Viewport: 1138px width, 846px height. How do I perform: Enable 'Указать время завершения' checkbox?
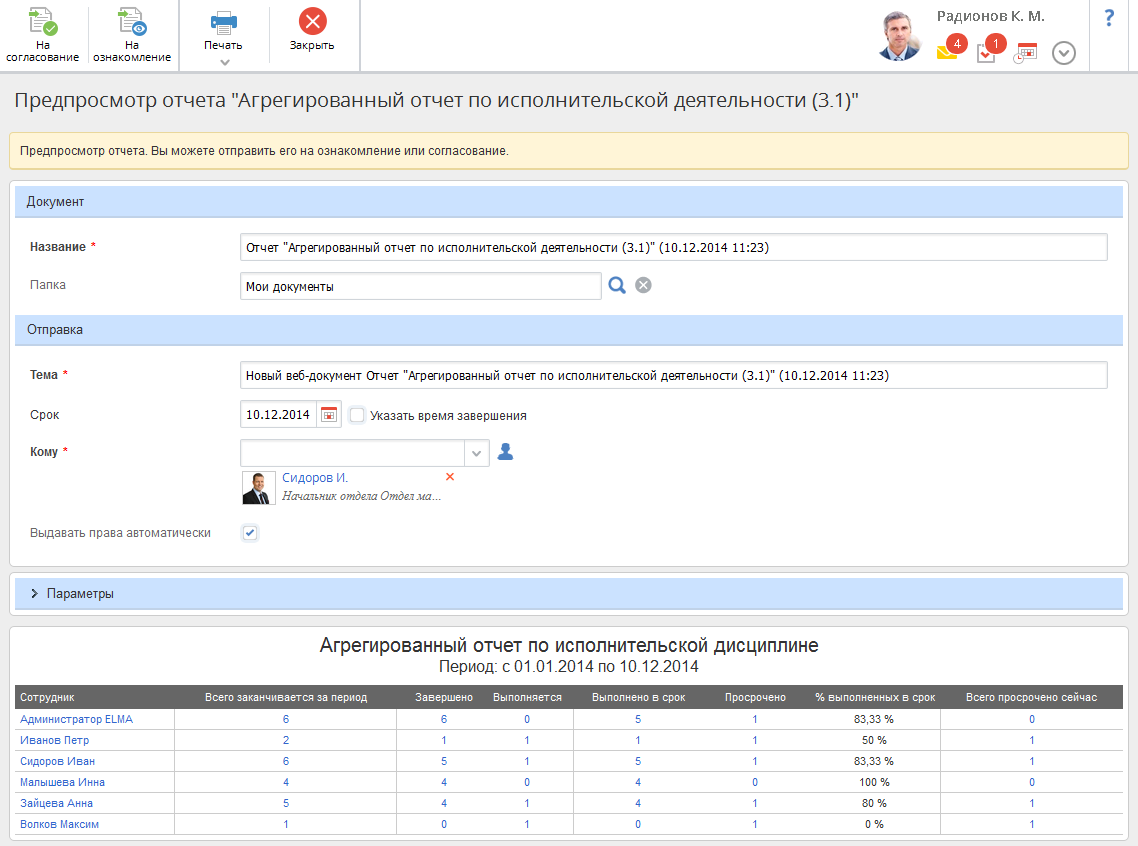point(357,415)
